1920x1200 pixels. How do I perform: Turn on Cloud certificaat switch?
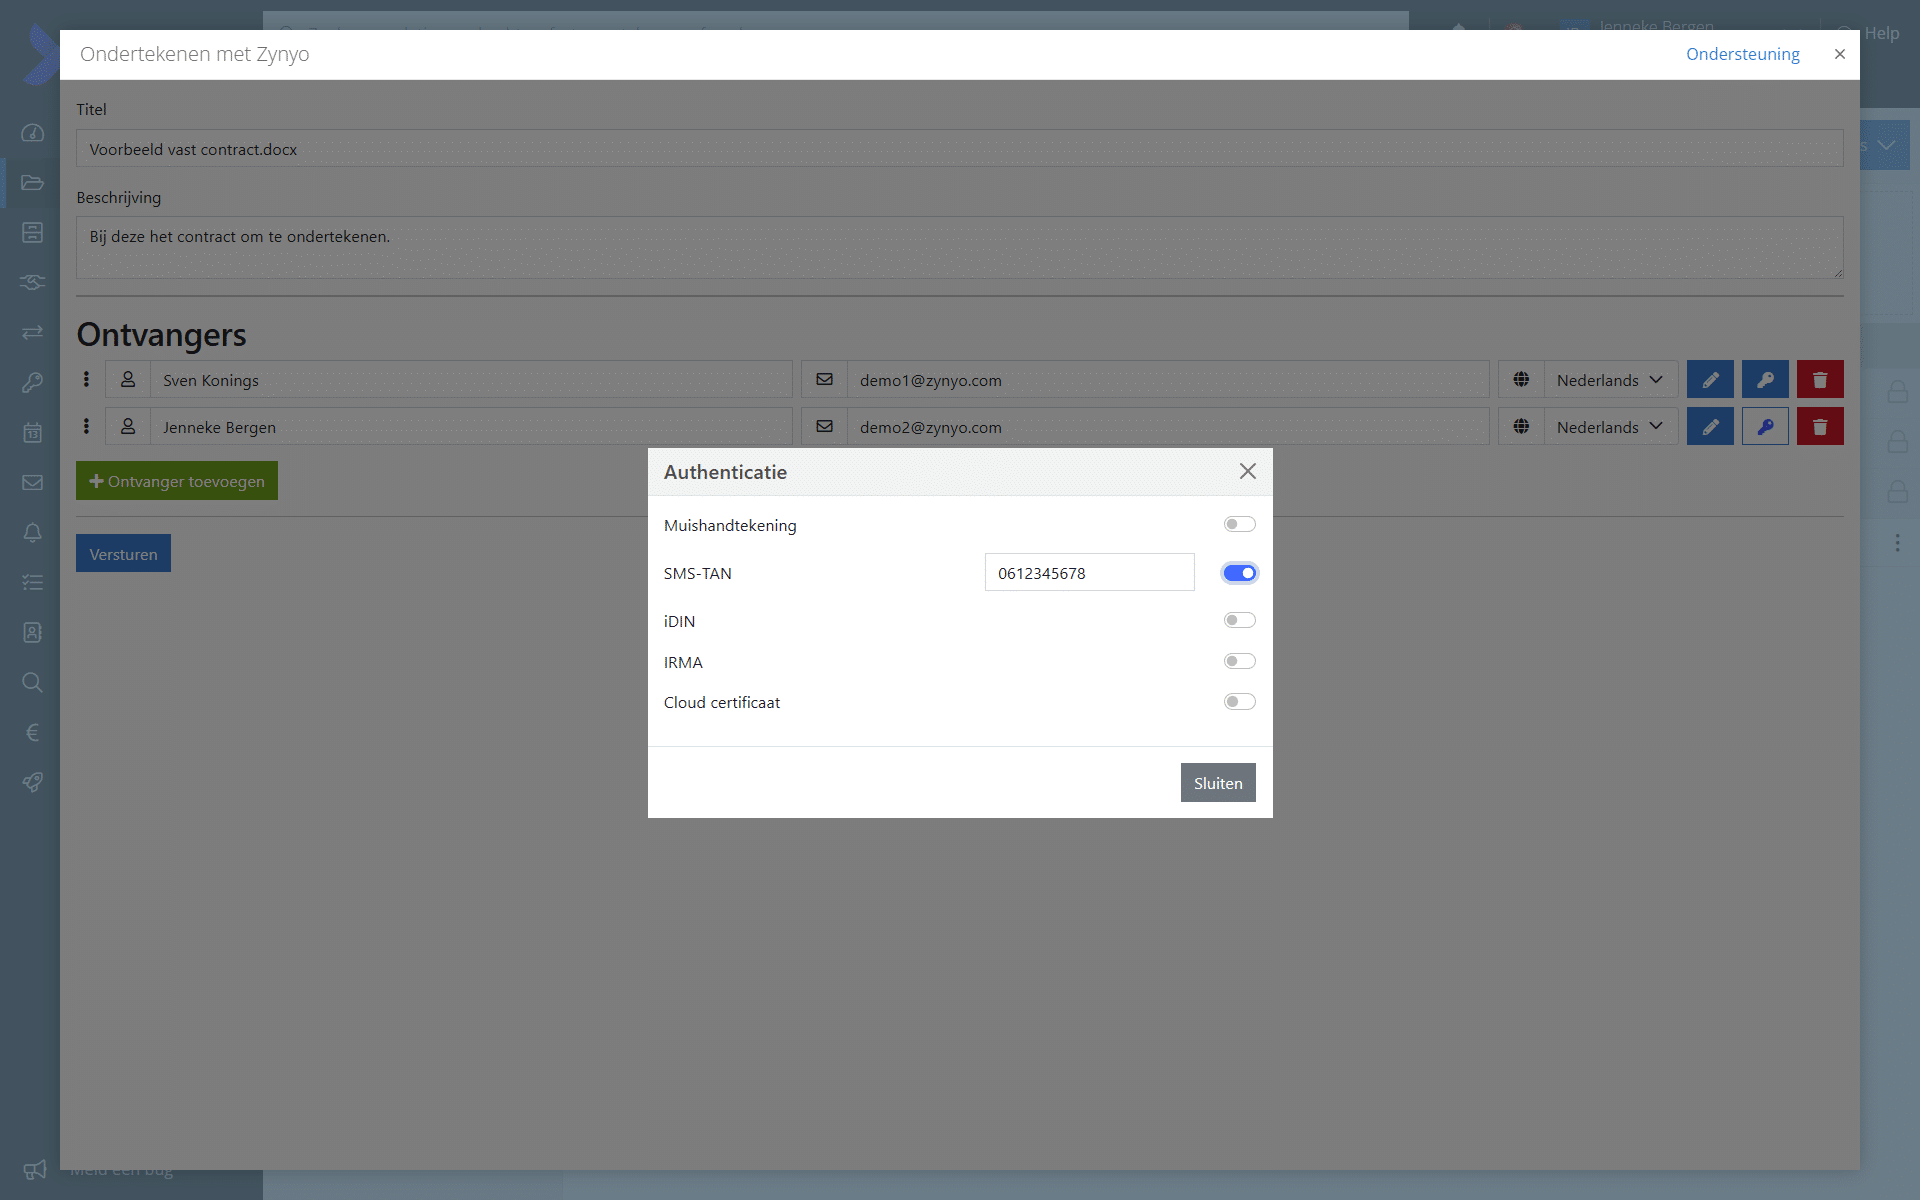1239,702
